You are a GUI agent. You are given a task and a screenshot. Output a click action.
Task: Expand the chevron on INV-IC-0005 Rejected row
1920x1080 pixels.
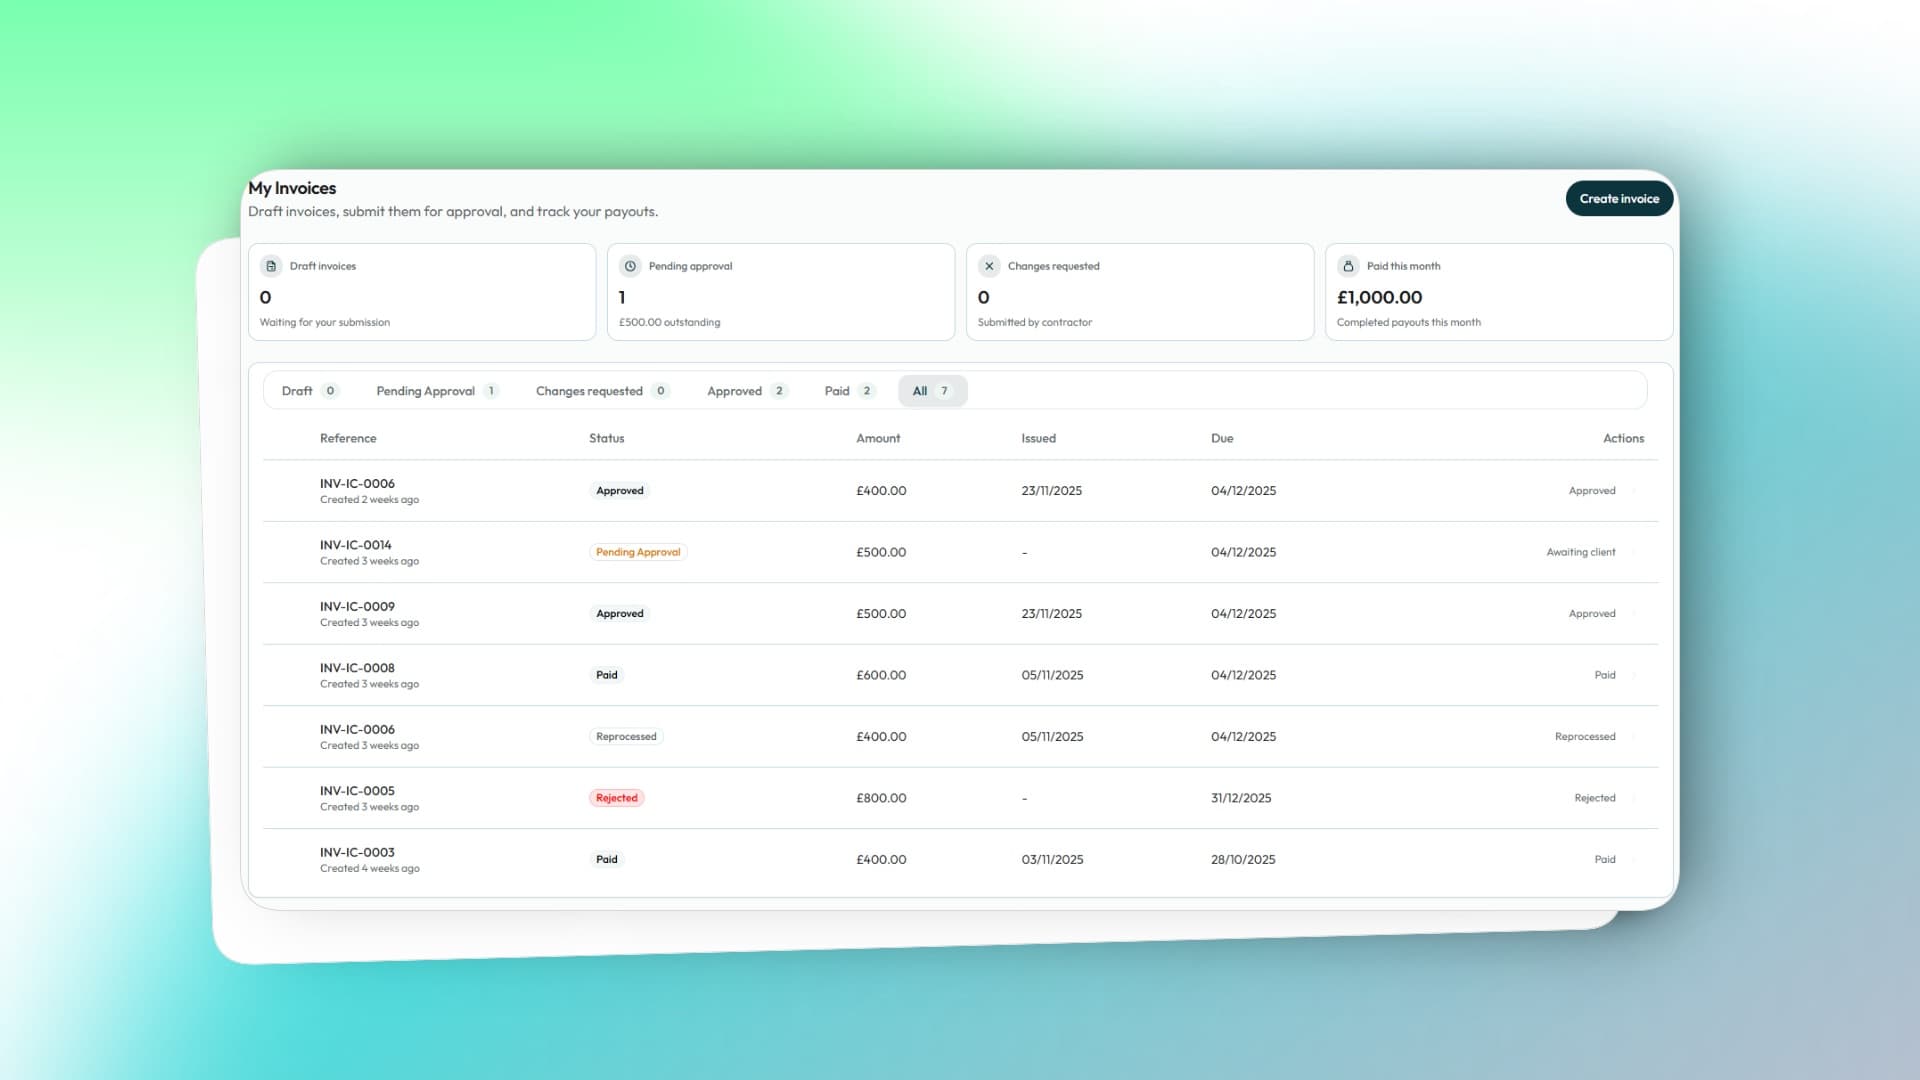1634,797
